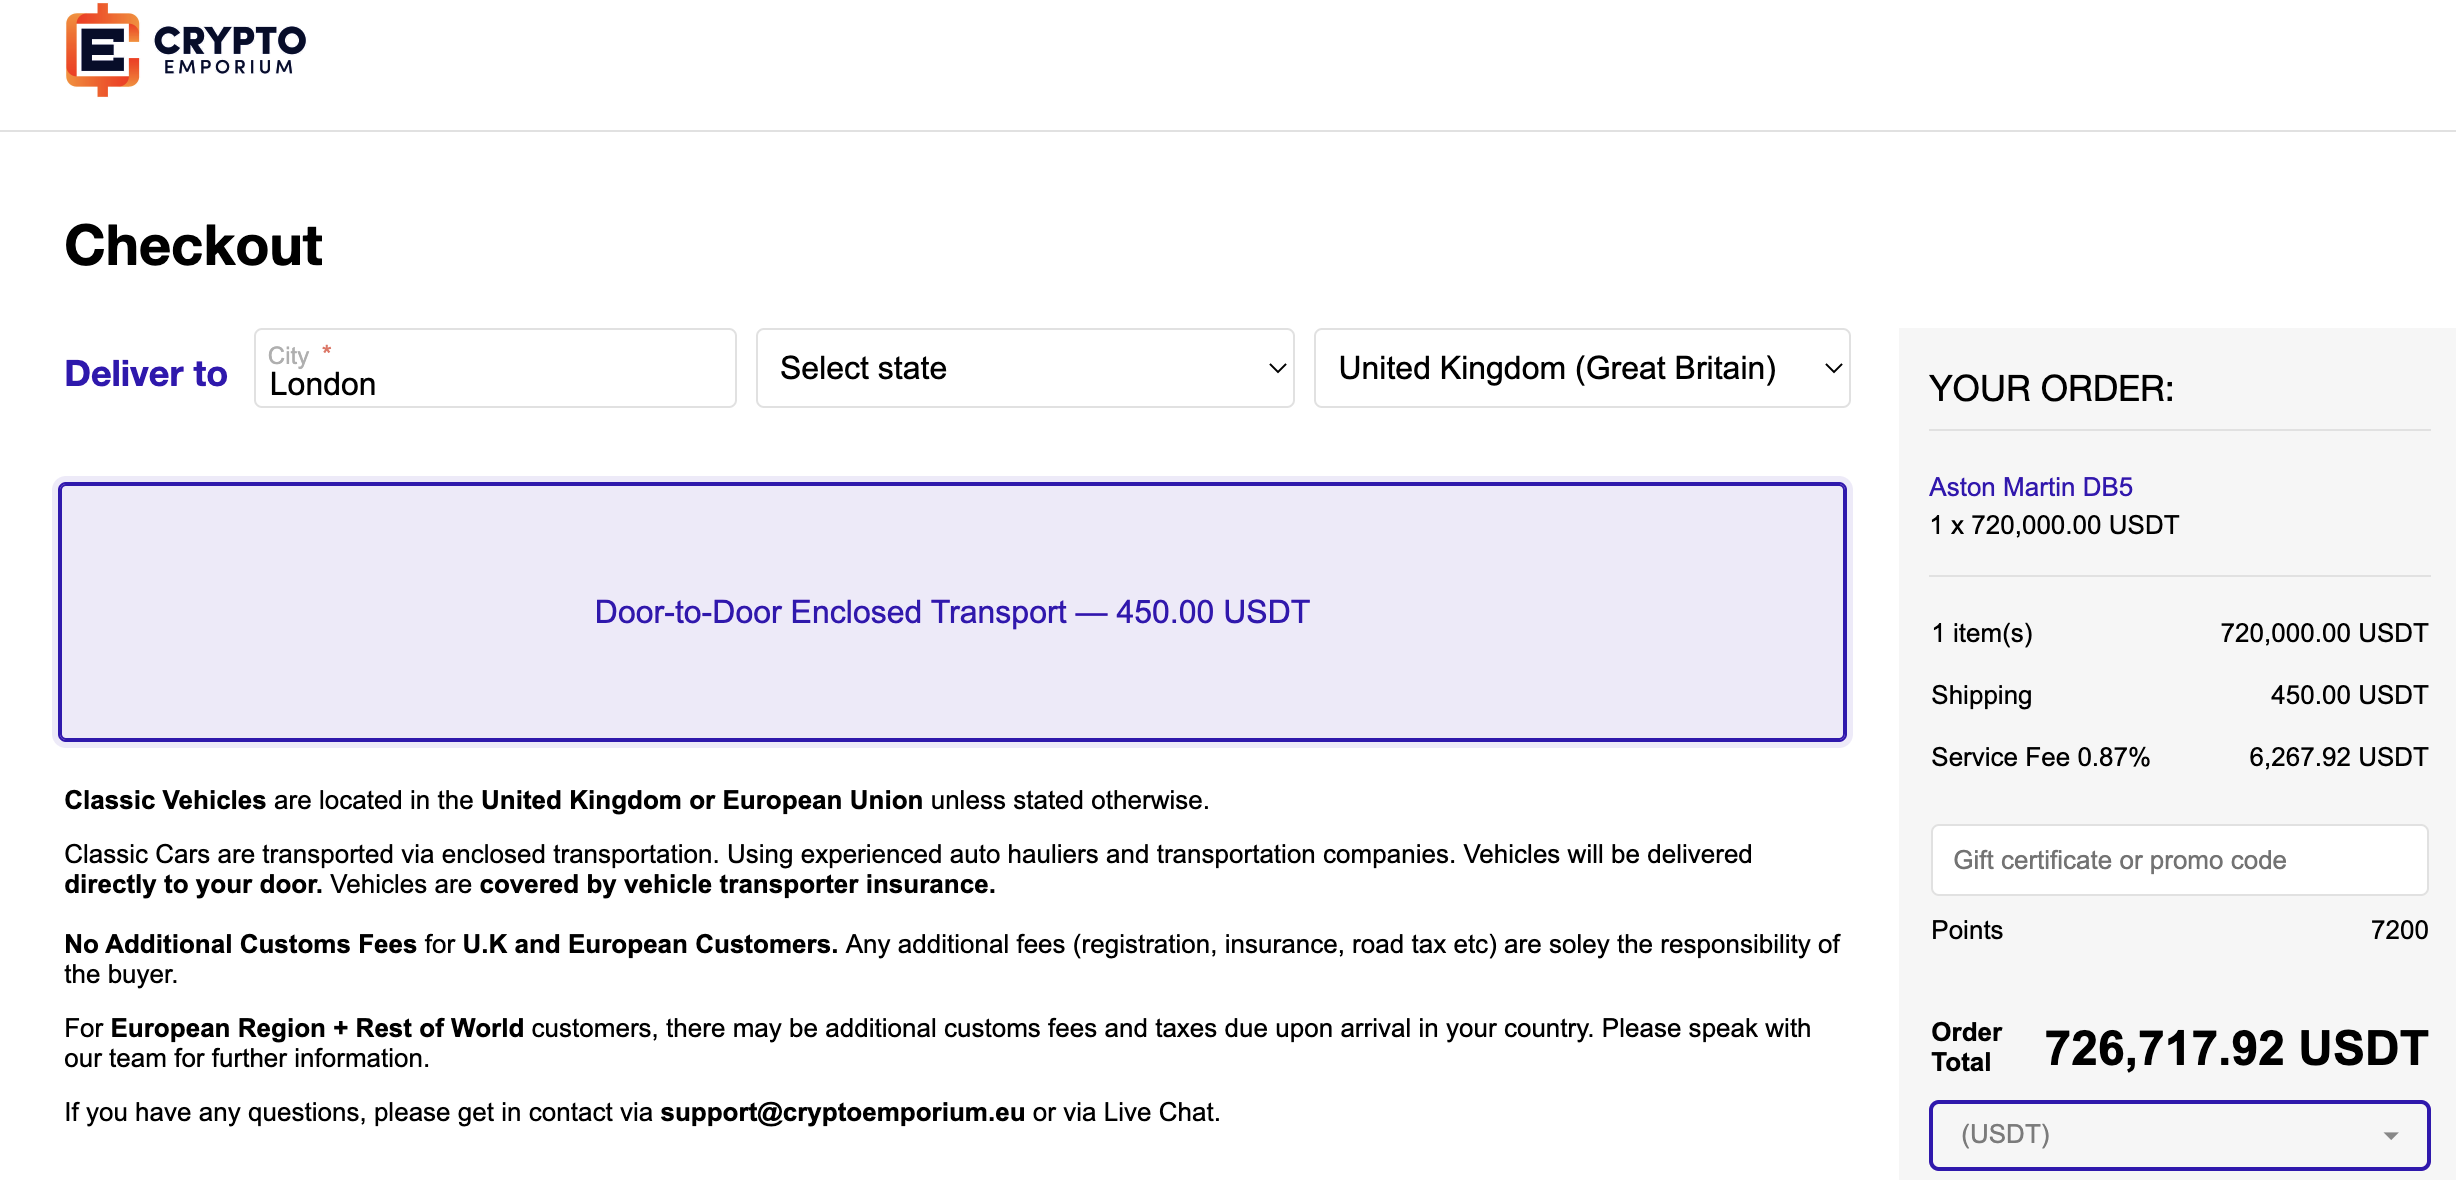Viewport: 2456px width, 1180px height.
Task: Click the caret arrow in USDT selector
Action: [2391, 1136]
